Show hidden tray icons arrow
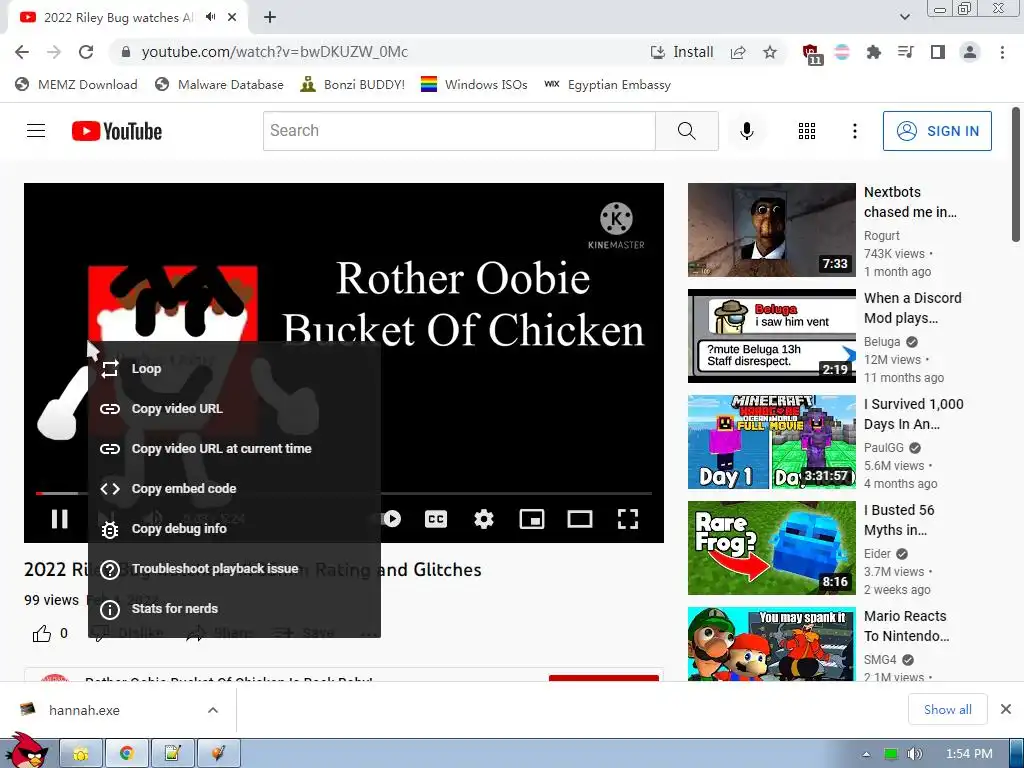The height and width of the screenshot is (768, 1024). point(866,754)
